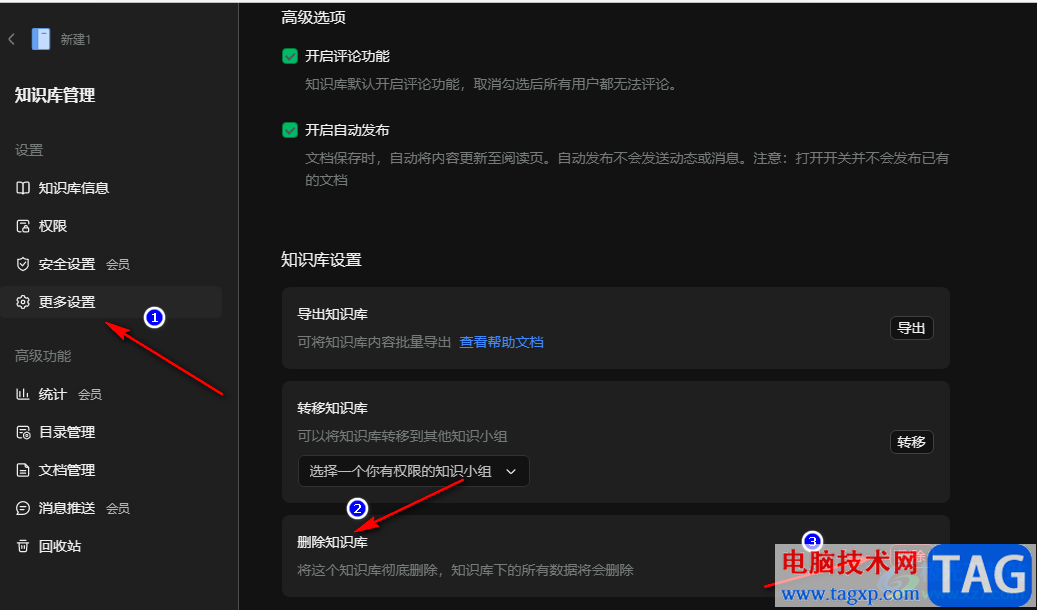
Task: Click the 知识库信息 book icon
Action: [x=23, y=189]
